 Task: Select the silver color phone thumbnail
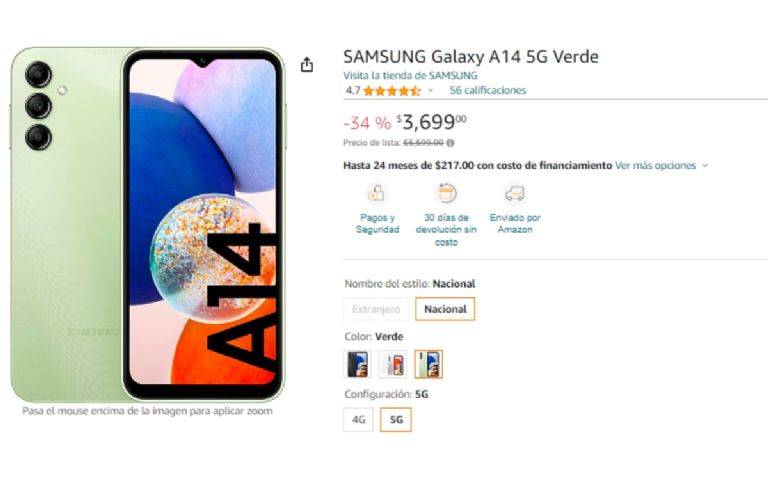point(393,364)
